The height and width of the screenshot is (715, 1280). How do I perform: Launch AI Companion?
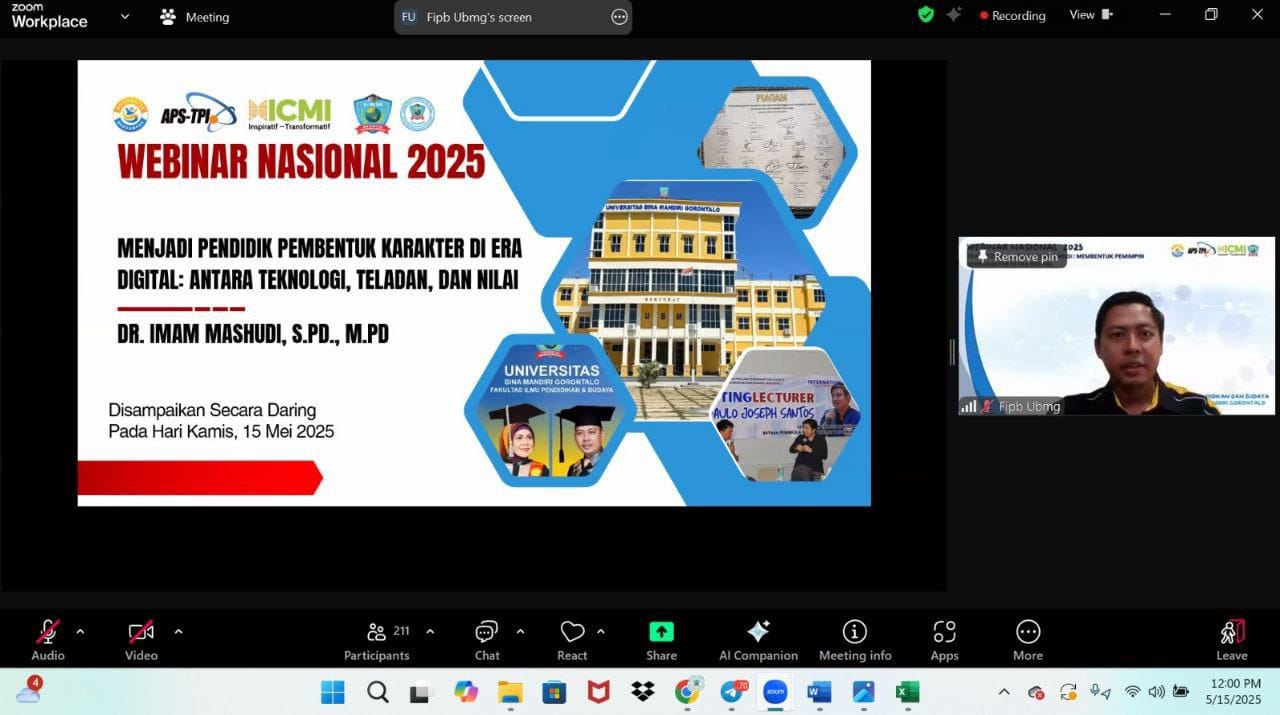(x=757, y=638)
